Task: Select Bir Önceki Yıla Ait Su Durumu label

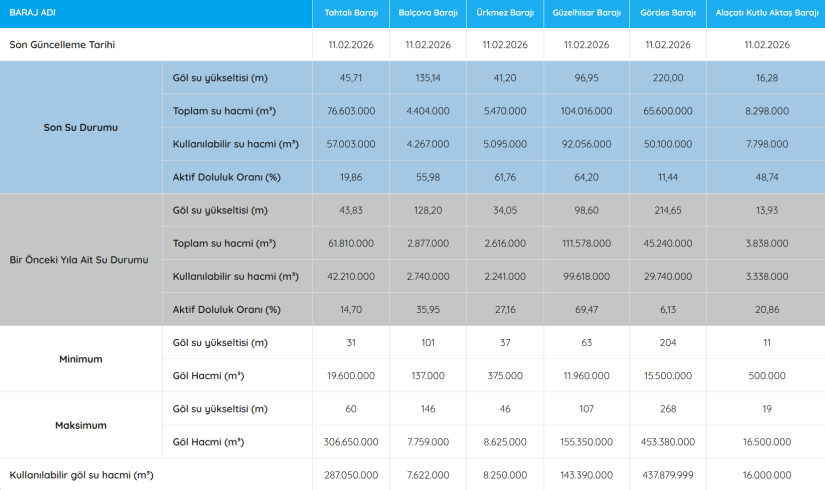Action: [x=78, y=260]
